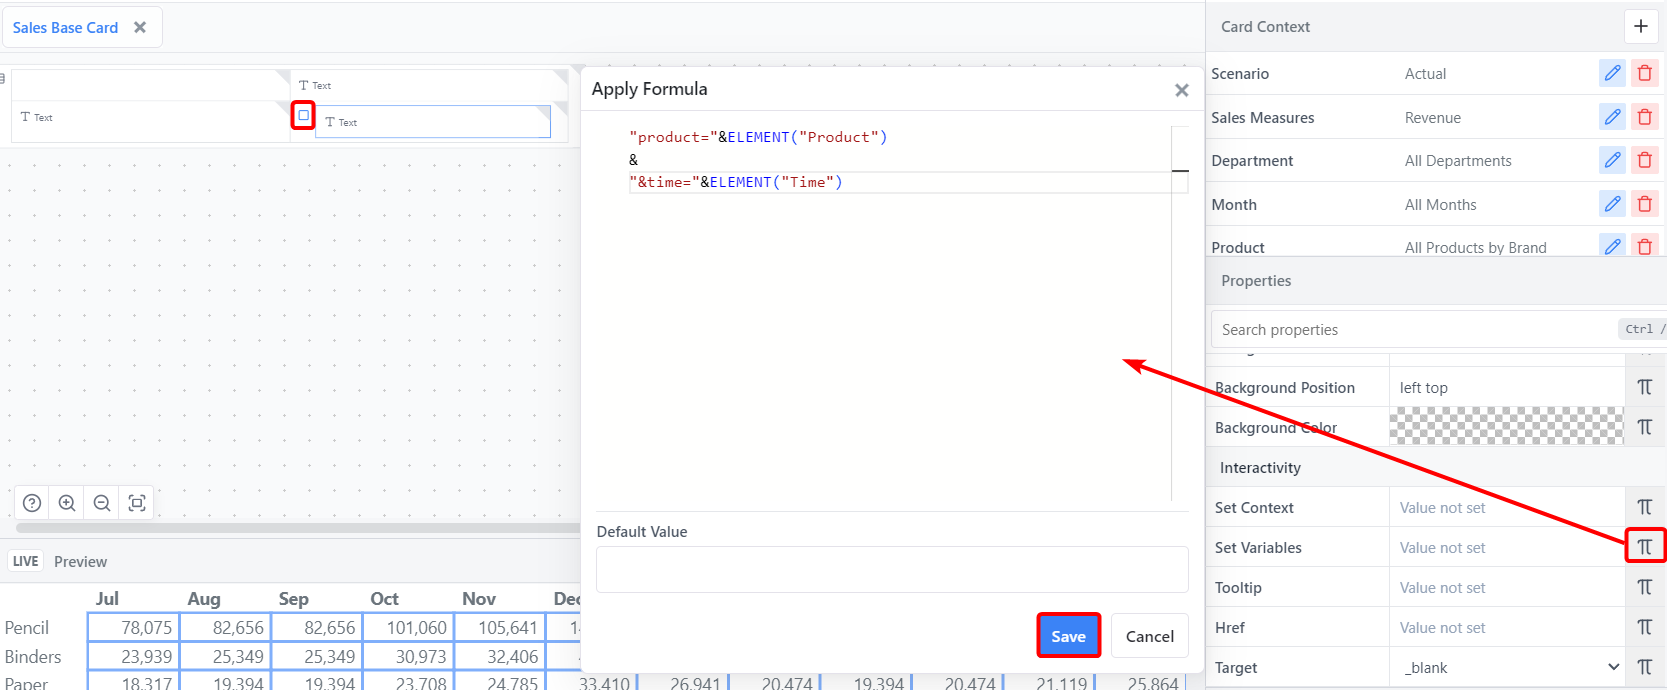
Task: Click the Href value field
Action: coord(1507,627)
